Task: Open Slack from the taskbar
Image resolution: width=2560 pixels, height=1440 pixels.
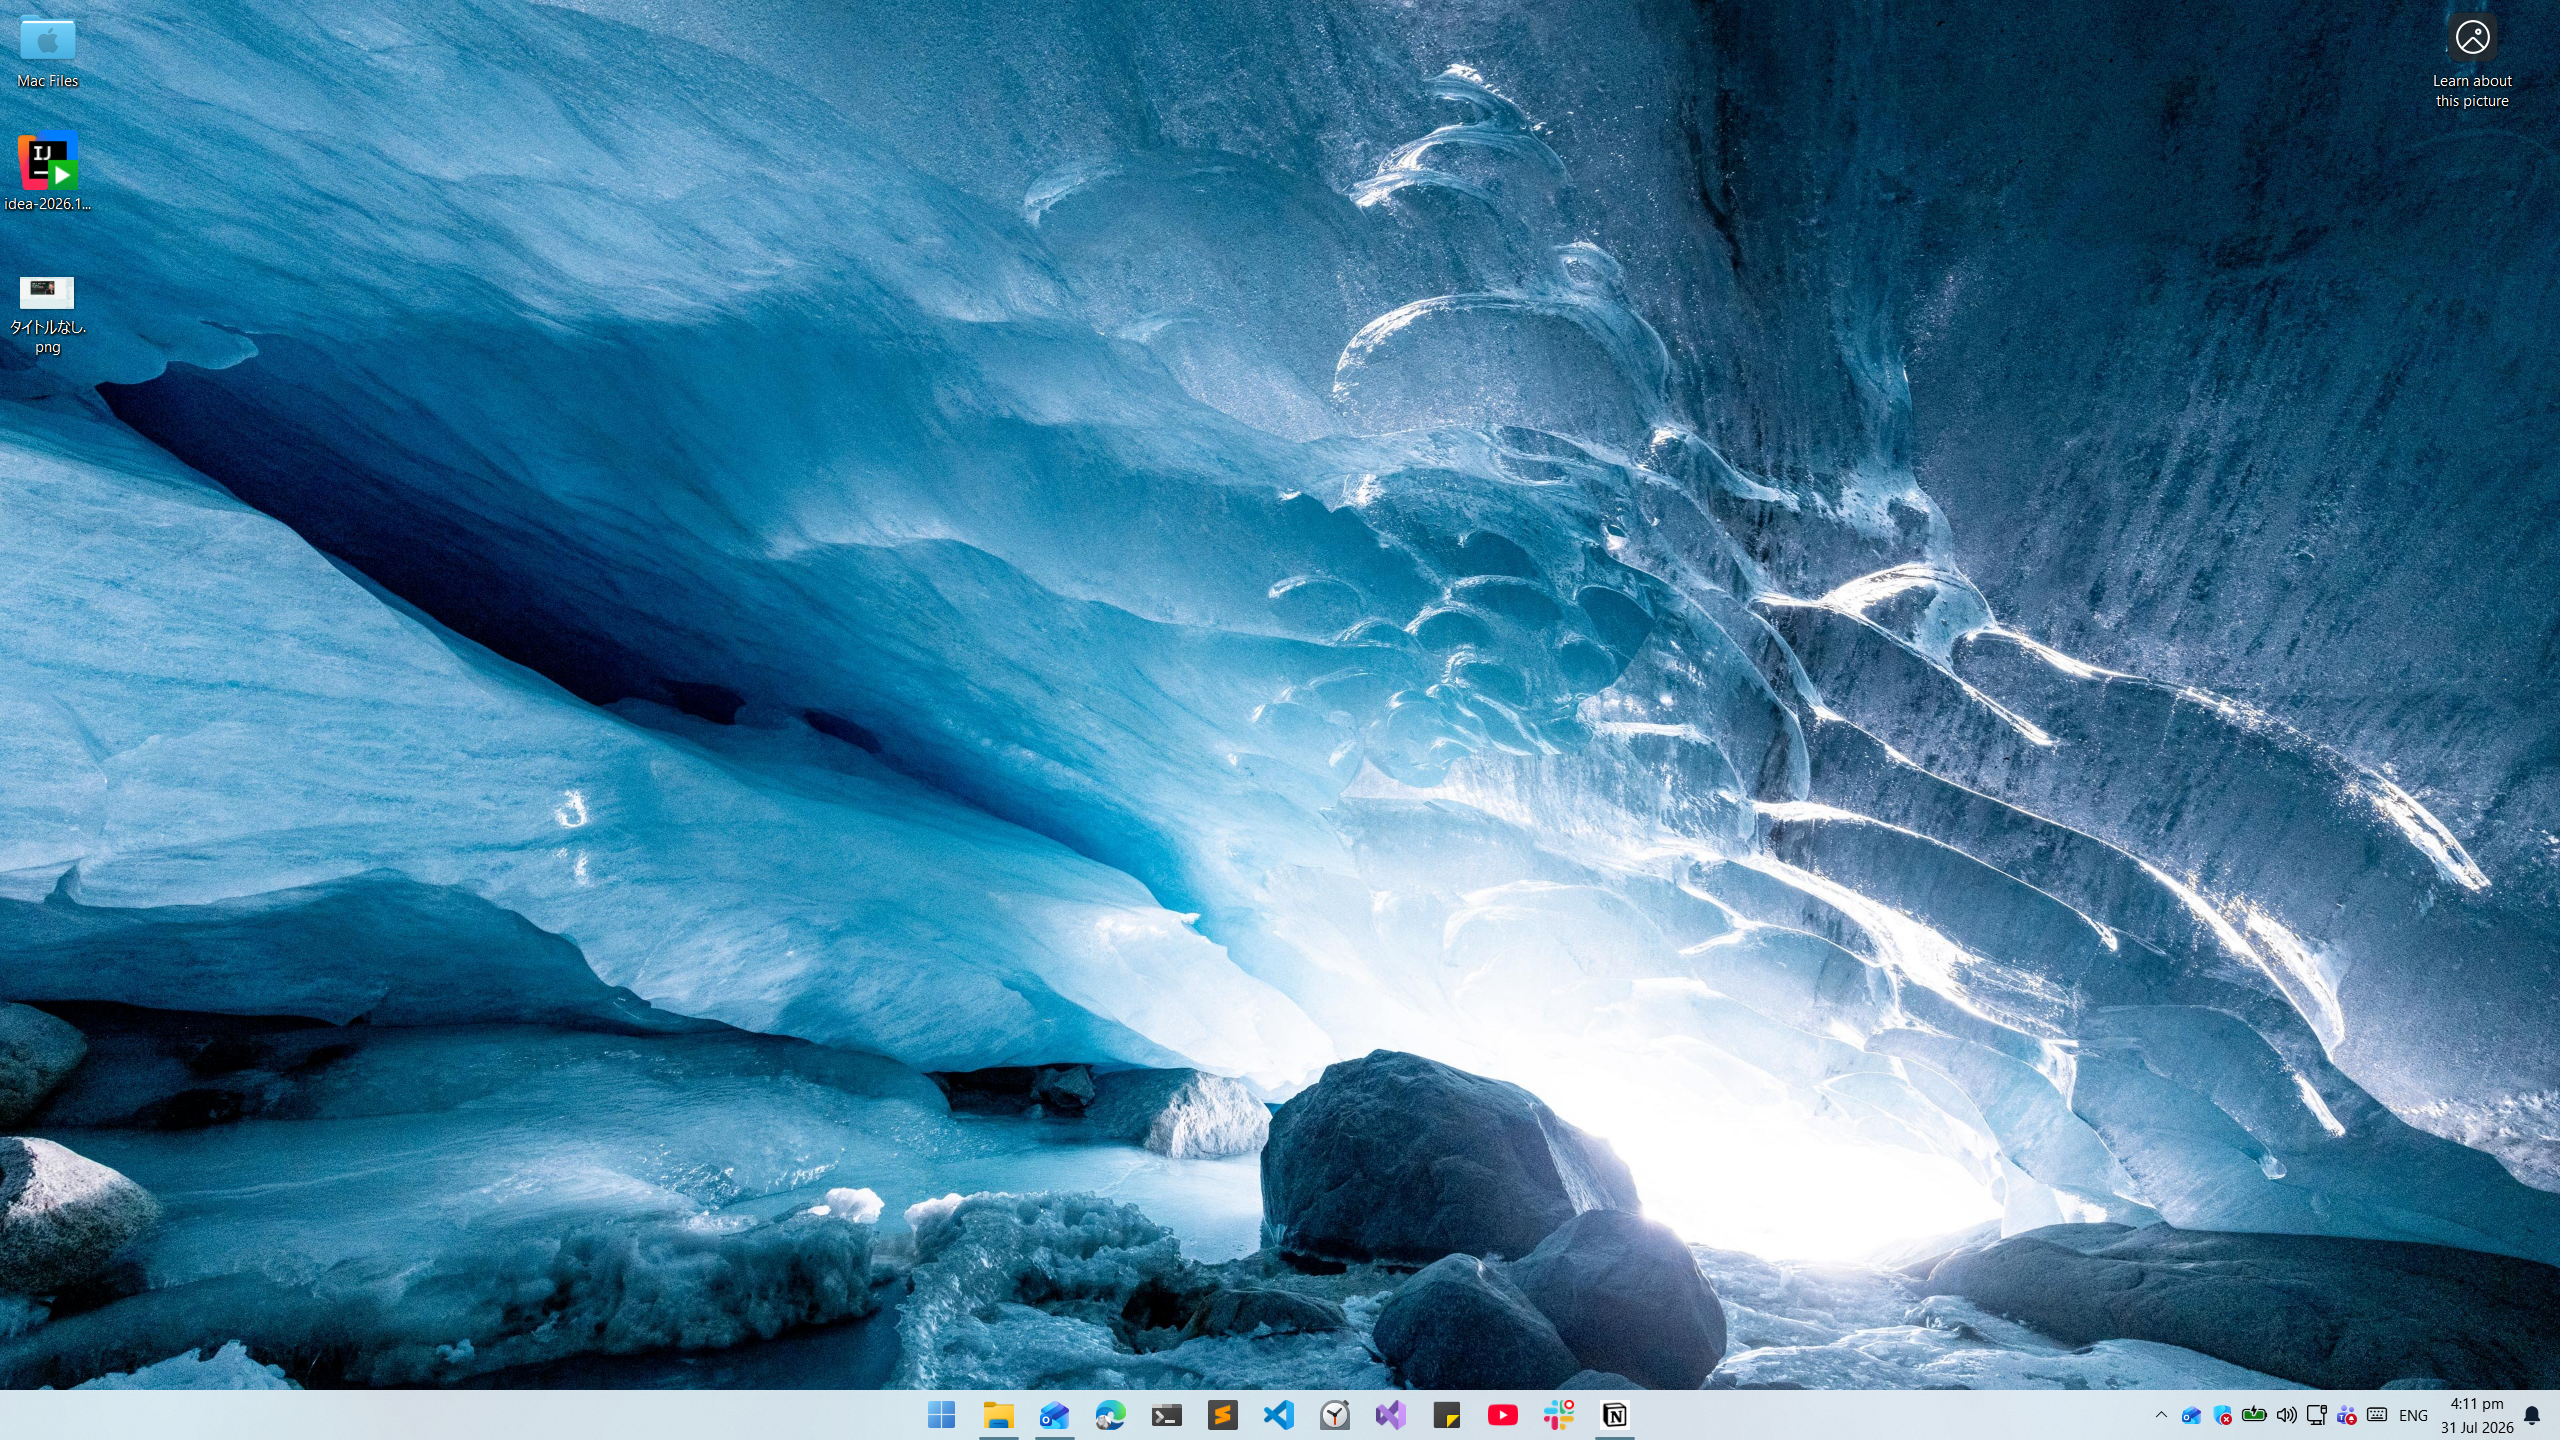Action: (1558, 1415)
